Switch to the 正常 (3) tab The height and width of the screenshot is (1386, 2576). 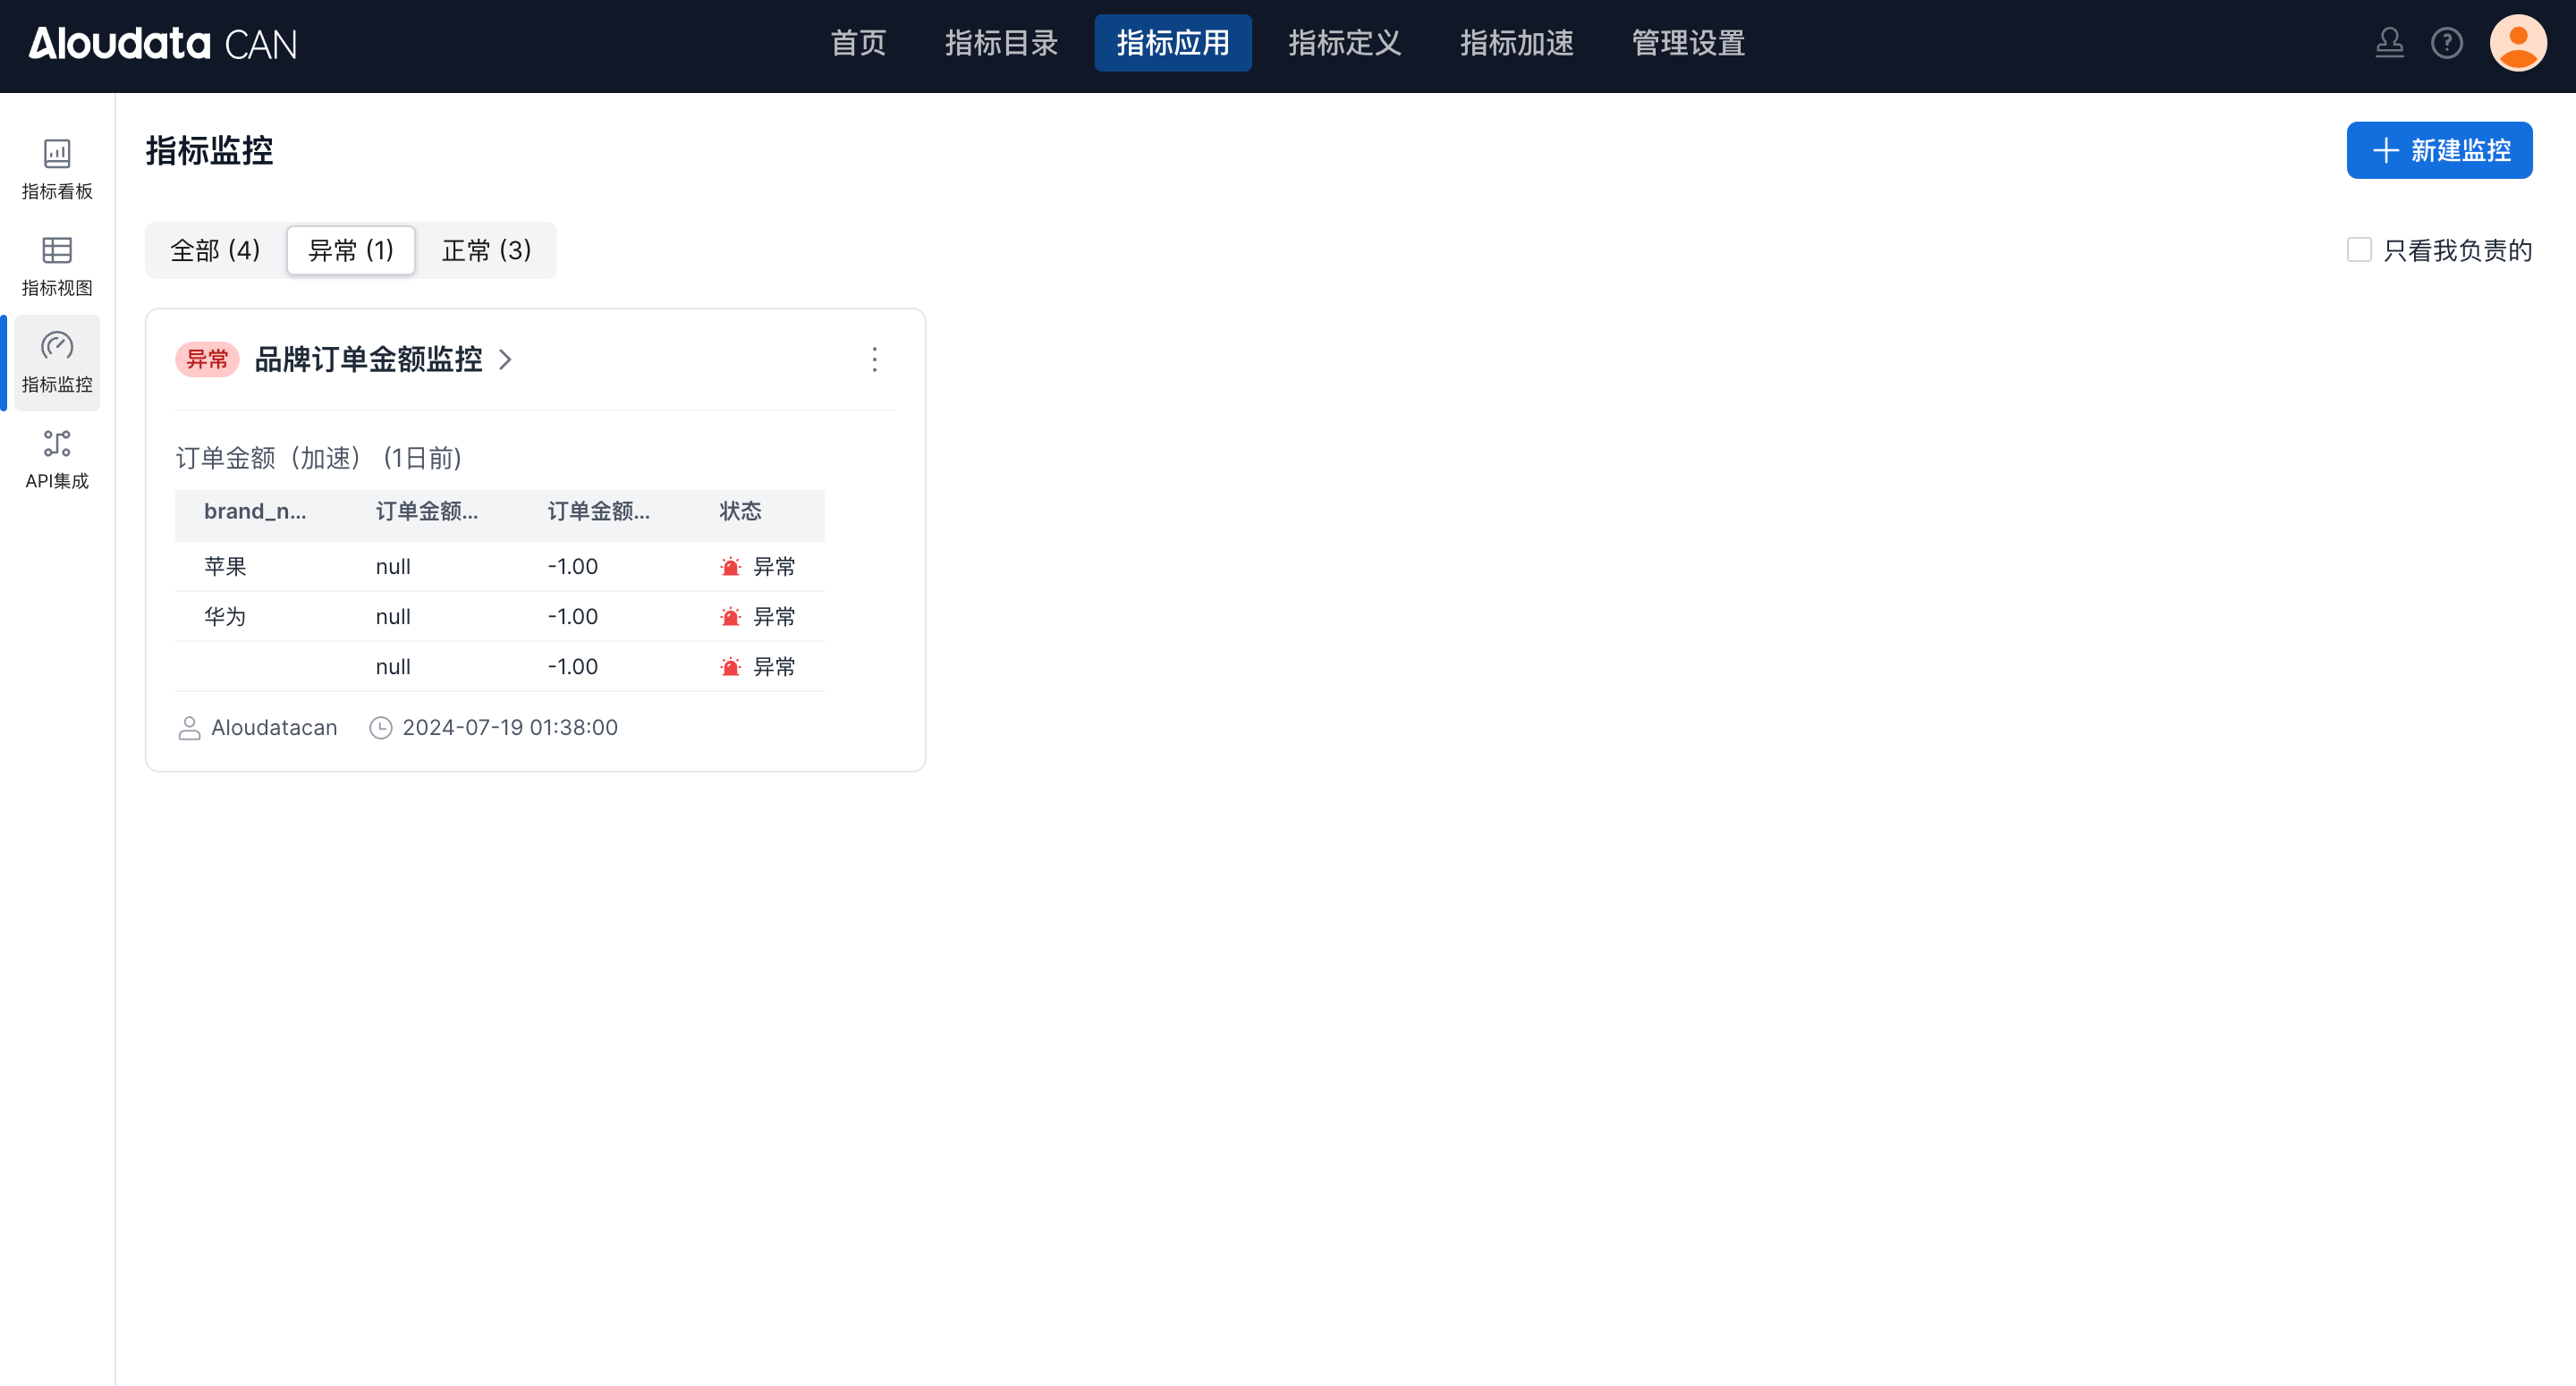pyautogui.click(x=486, y=250)
